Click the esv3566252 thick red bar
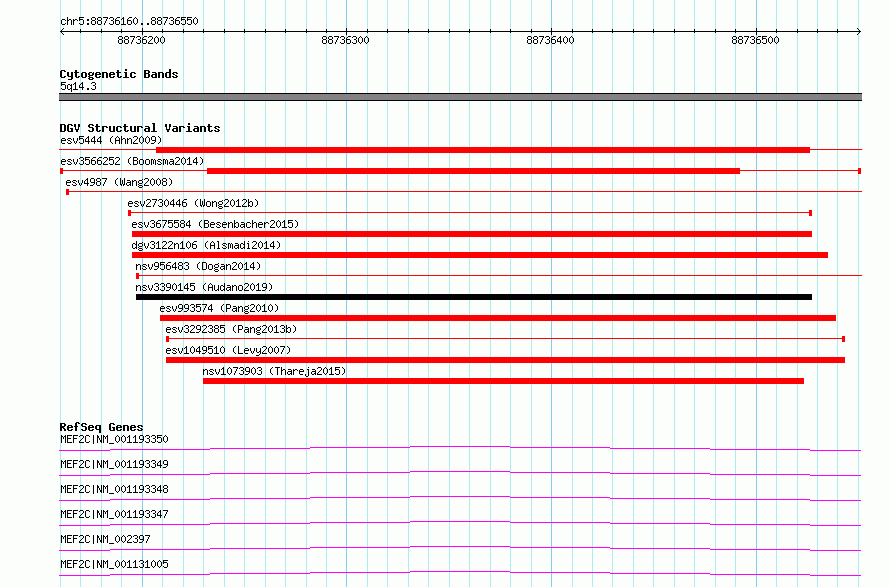This screenshot has height=587, width=890. click(x=473, y=171)
